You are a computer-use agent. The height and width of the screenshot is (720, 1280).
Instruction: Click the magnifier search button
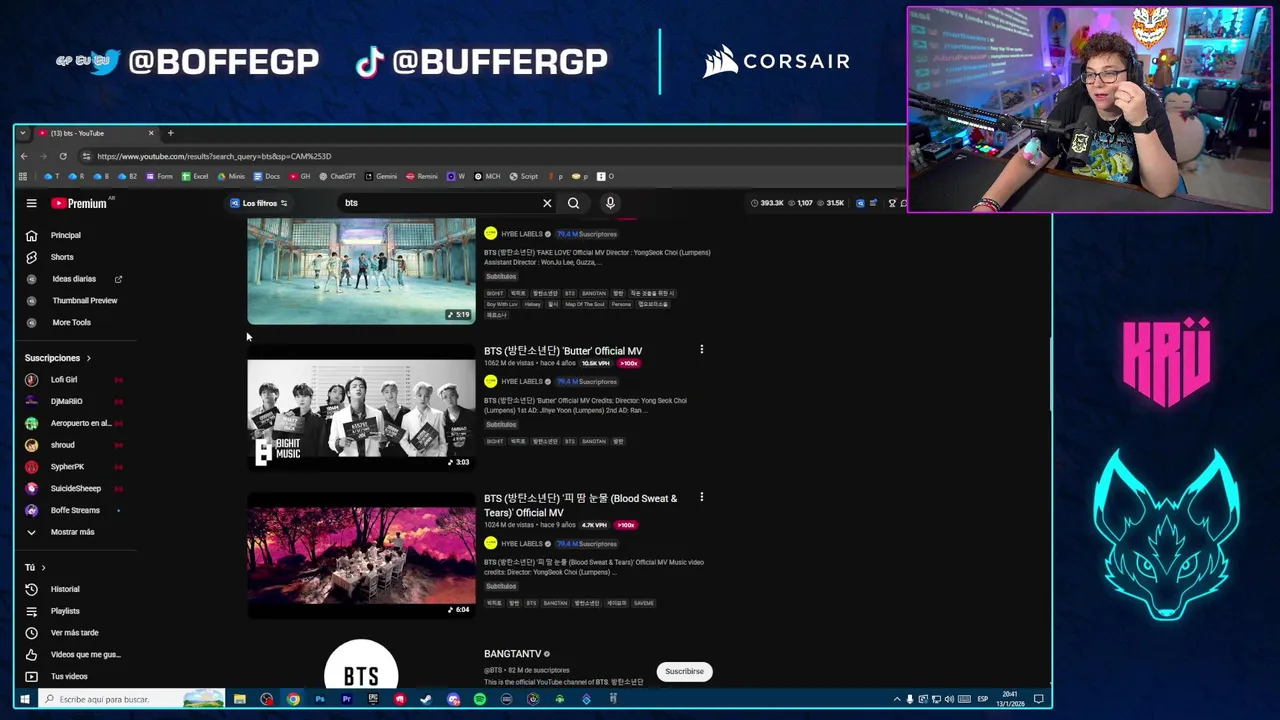coord(573,203)
